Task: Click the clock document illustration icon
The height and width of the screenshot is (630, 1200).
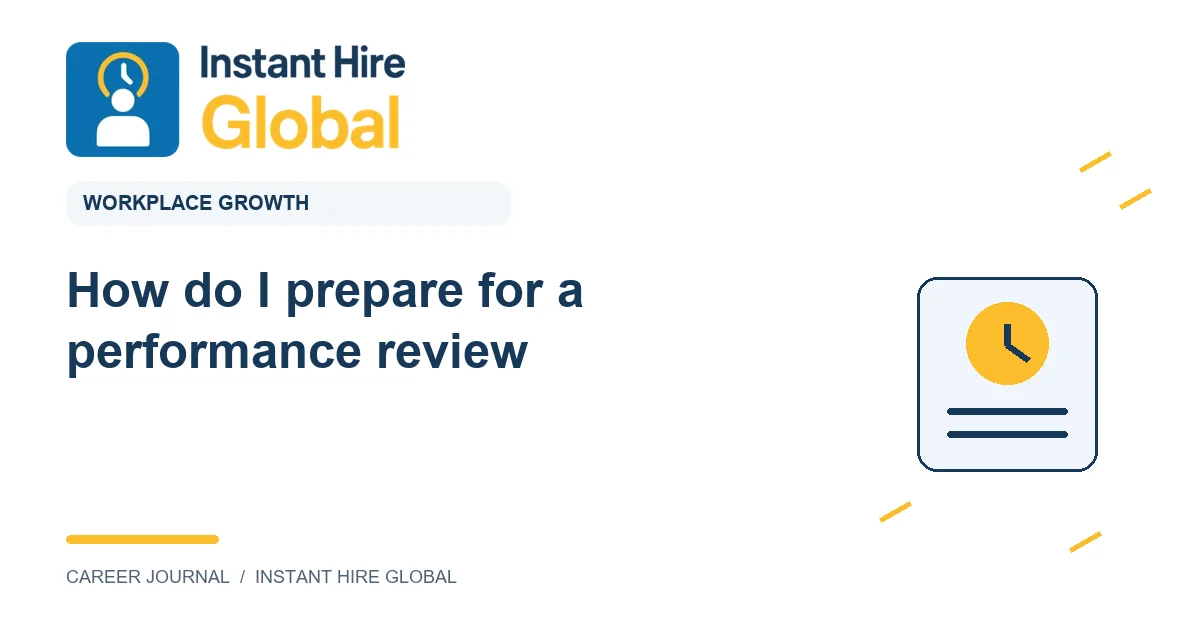Action: click(1007, 374)
